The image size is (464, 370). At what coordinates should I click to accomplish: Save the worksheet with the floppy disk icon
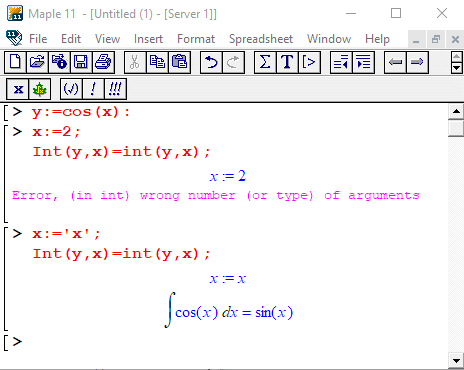81,62
